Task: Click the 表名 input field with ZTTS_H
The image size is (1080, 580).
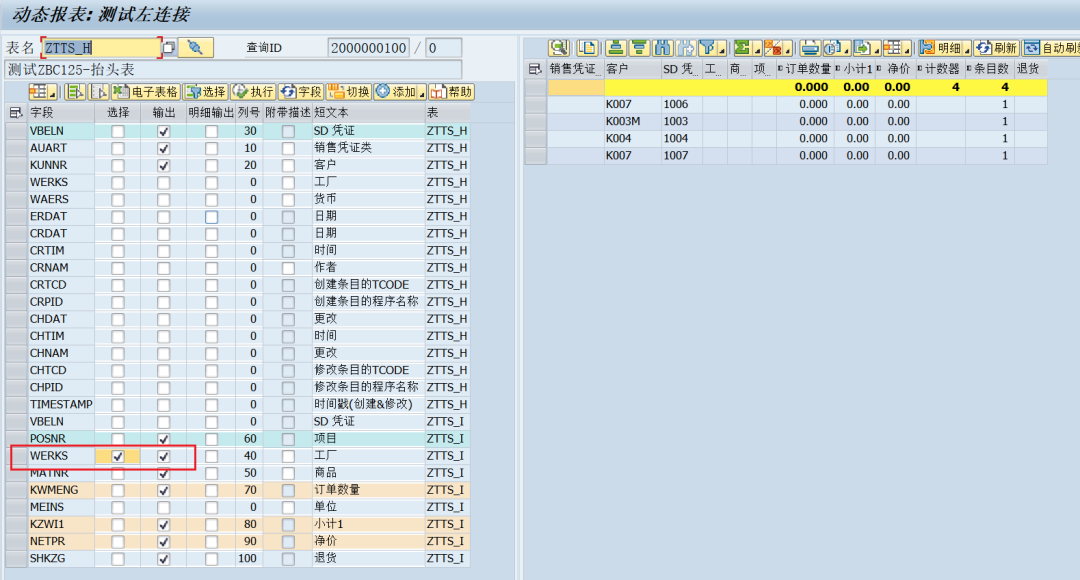Action: pyautogui.click(x=102, y=48)
